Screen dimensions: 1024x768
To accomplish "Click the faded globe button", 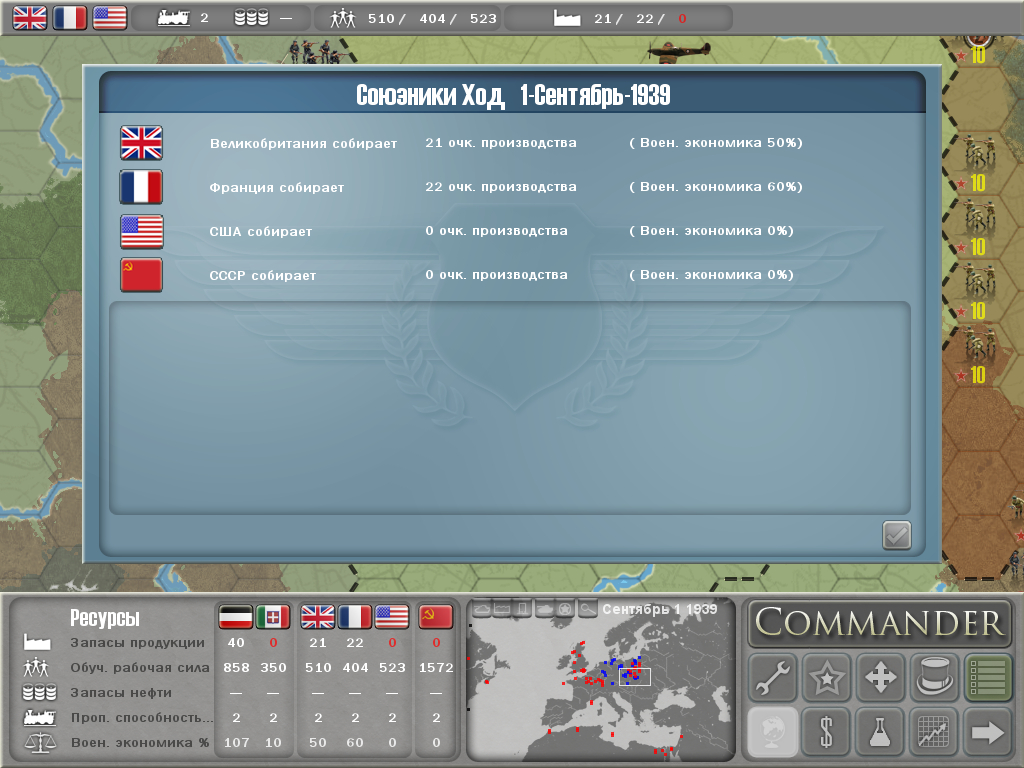I will 773,732.
